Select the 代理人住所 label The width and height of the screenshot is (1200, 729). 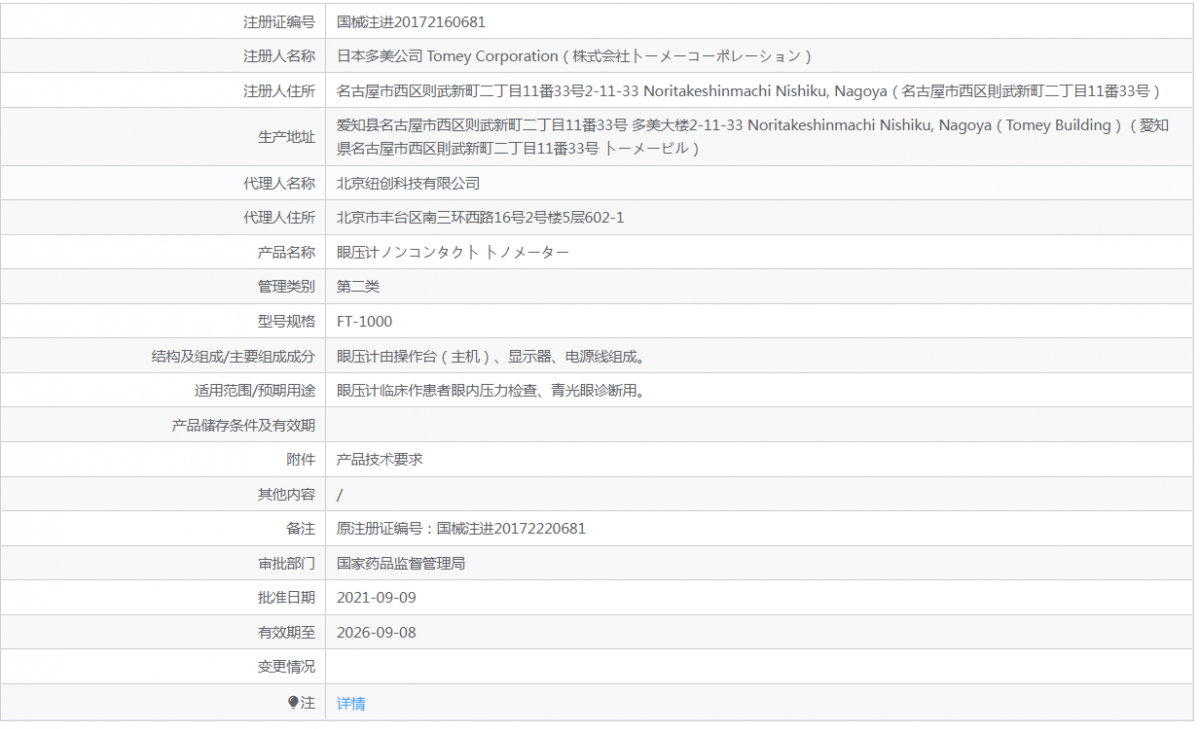[x=279, y=217]
